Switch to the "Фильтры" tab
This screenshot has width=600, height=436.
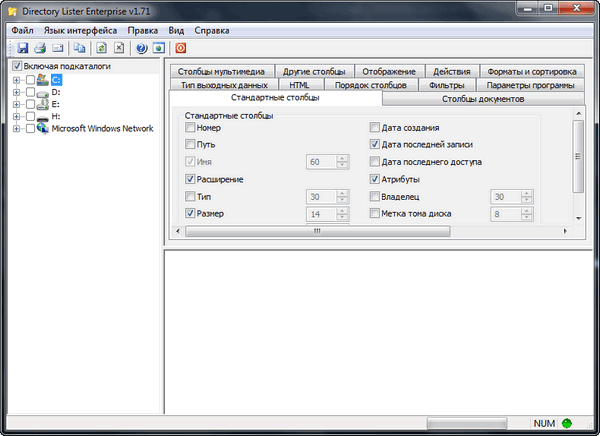[x=447, y=85]
